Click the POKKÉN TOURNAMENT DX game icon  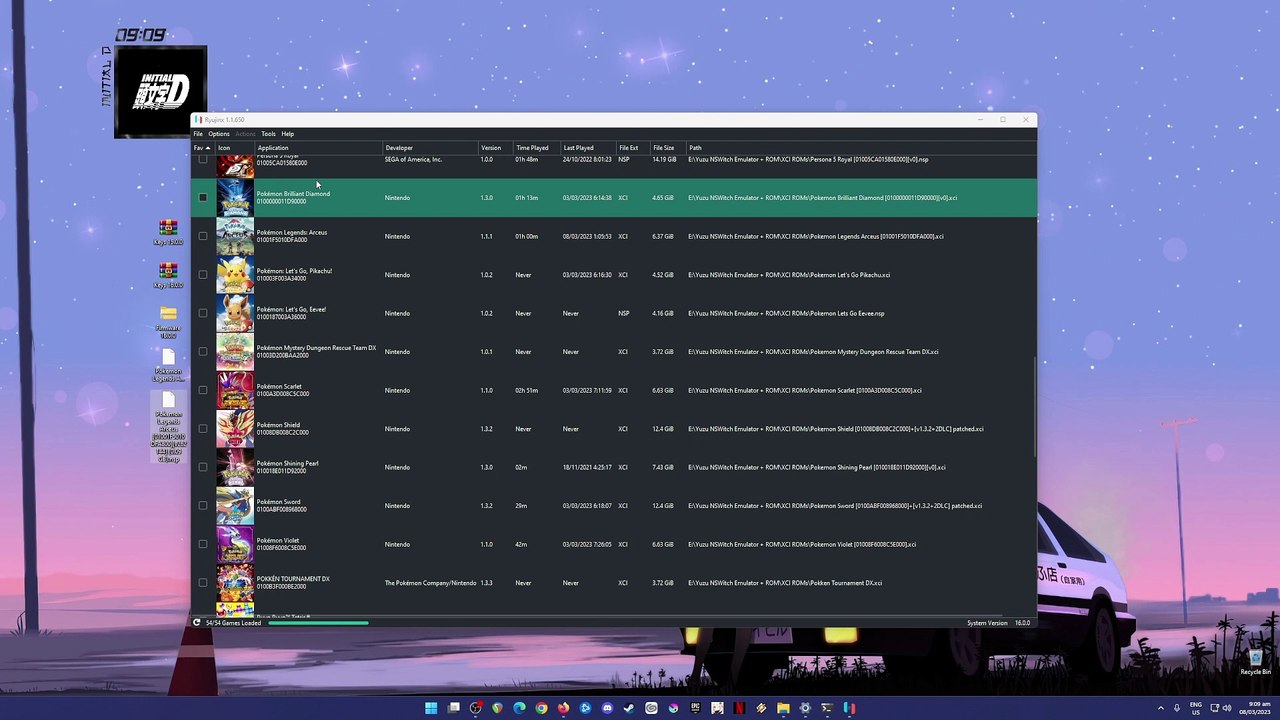(x=235, y=583)
